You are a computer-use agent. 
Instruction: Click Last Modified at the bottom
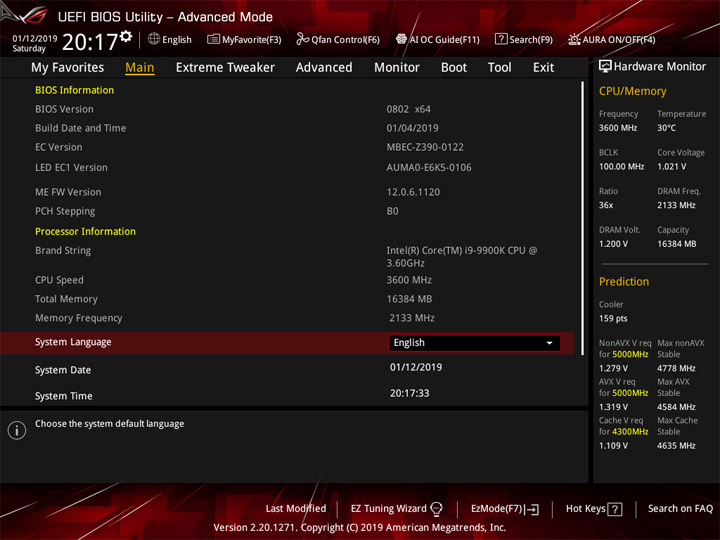pyautogui.click(x=296, y=509)
